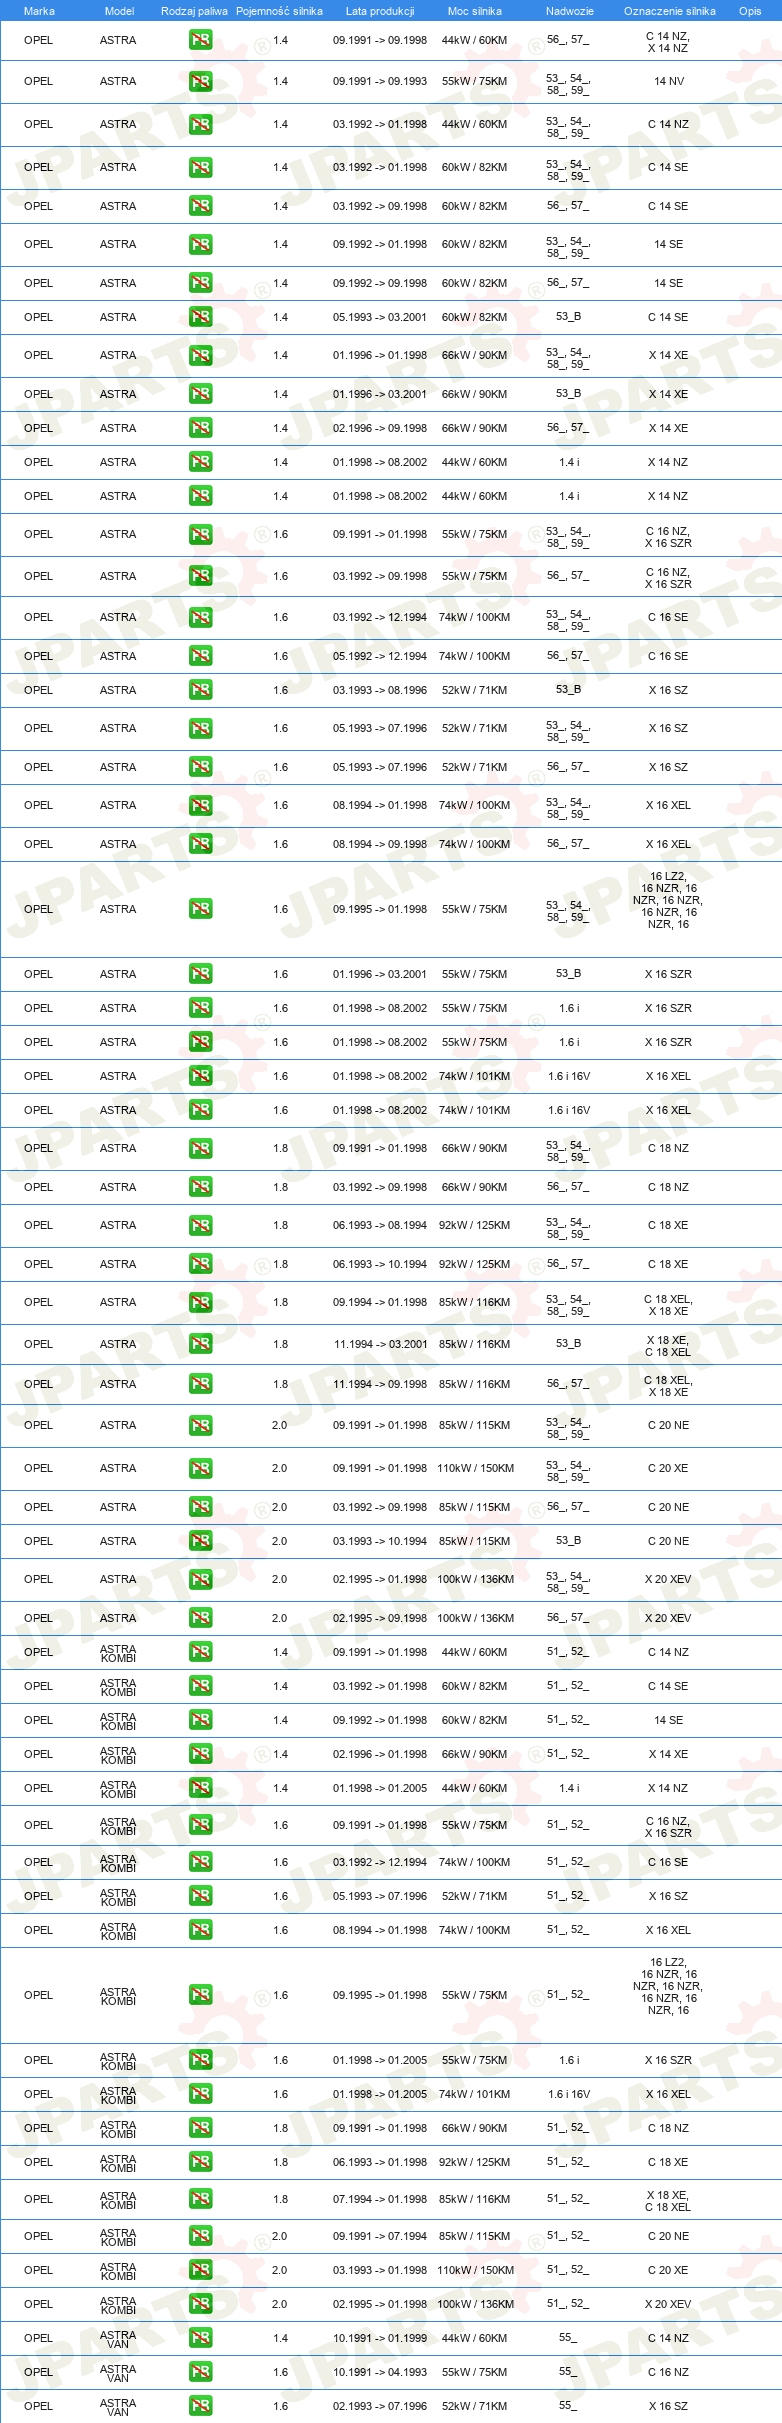Select the date cell '03.1993 -> 01.1998'

click(380, 2270)
